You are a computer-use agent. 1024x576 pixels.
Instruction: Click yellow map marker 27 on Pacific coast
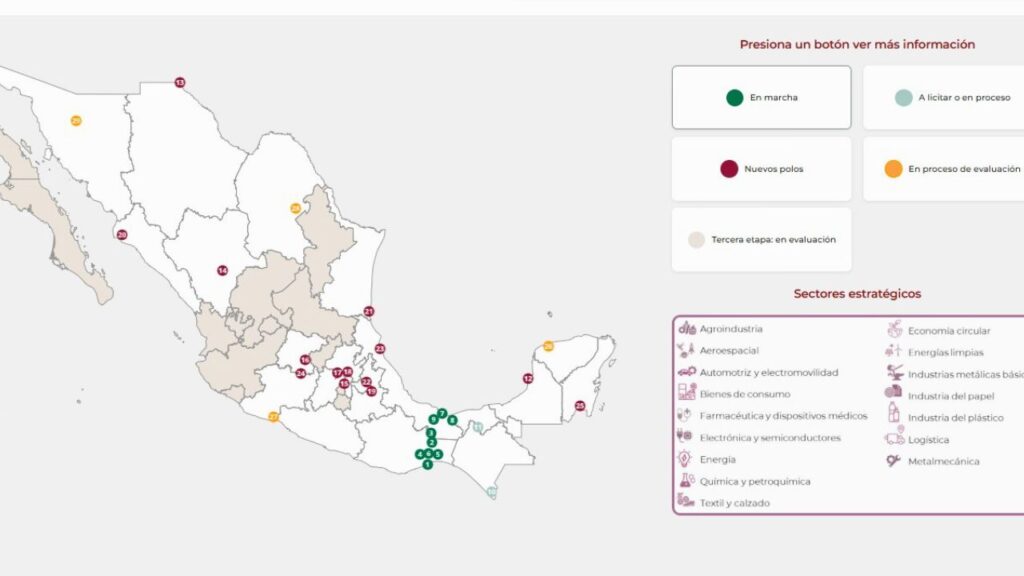click(274, 417)
